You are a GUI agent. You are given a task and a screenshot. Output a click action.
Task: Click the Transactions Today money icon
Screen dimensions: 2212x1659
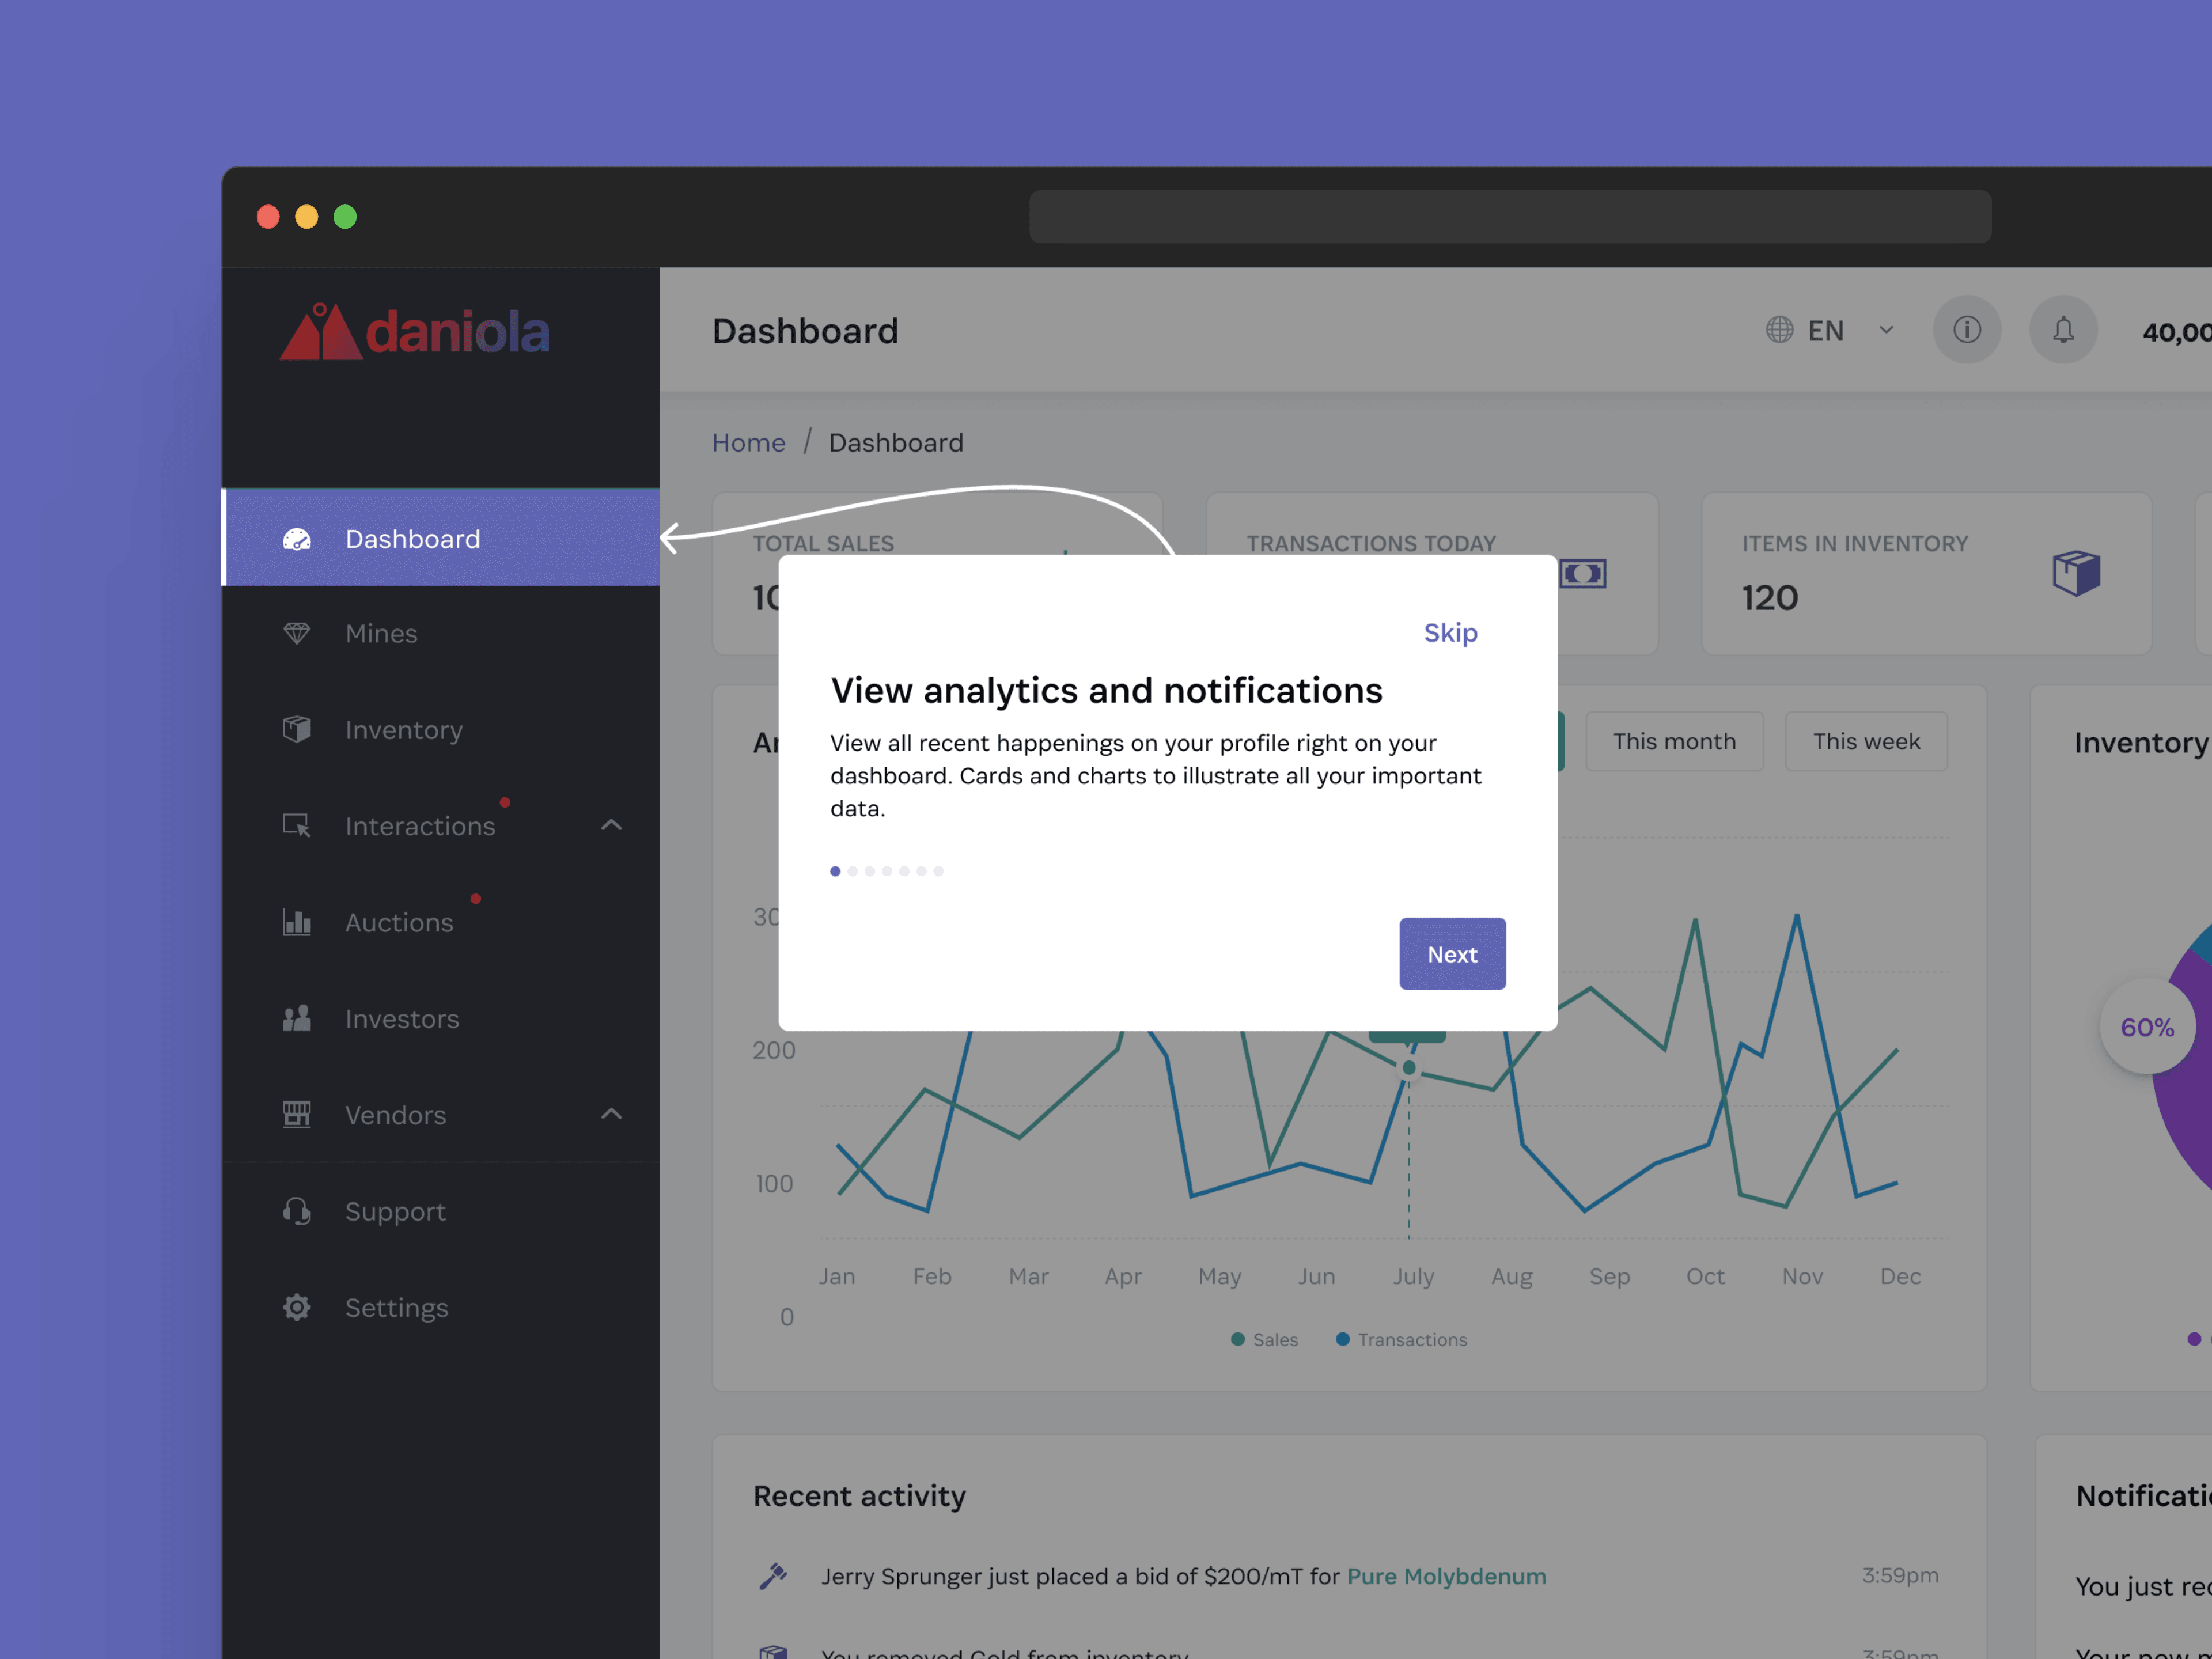pos(1583,573)
